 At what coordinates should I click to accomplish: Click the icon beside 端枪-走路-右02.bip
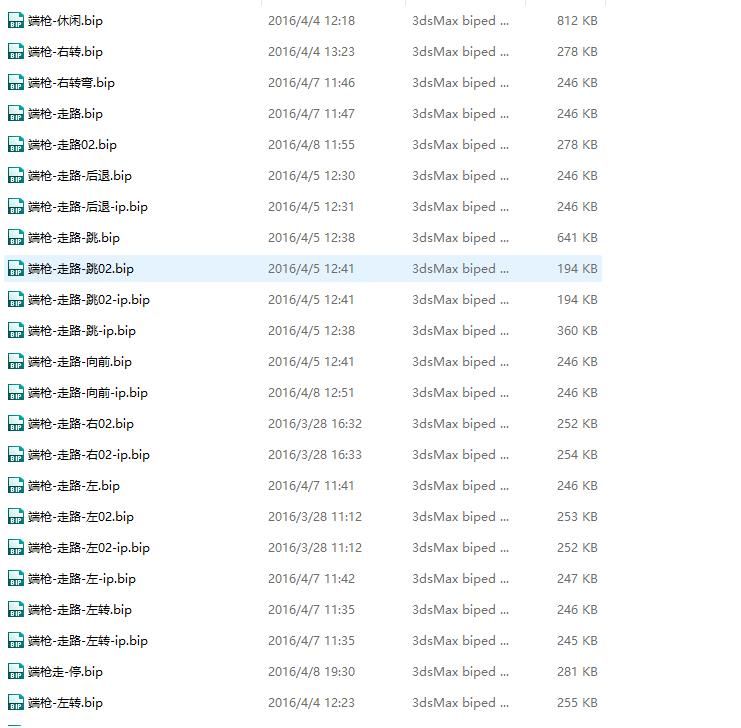[16, 424]
